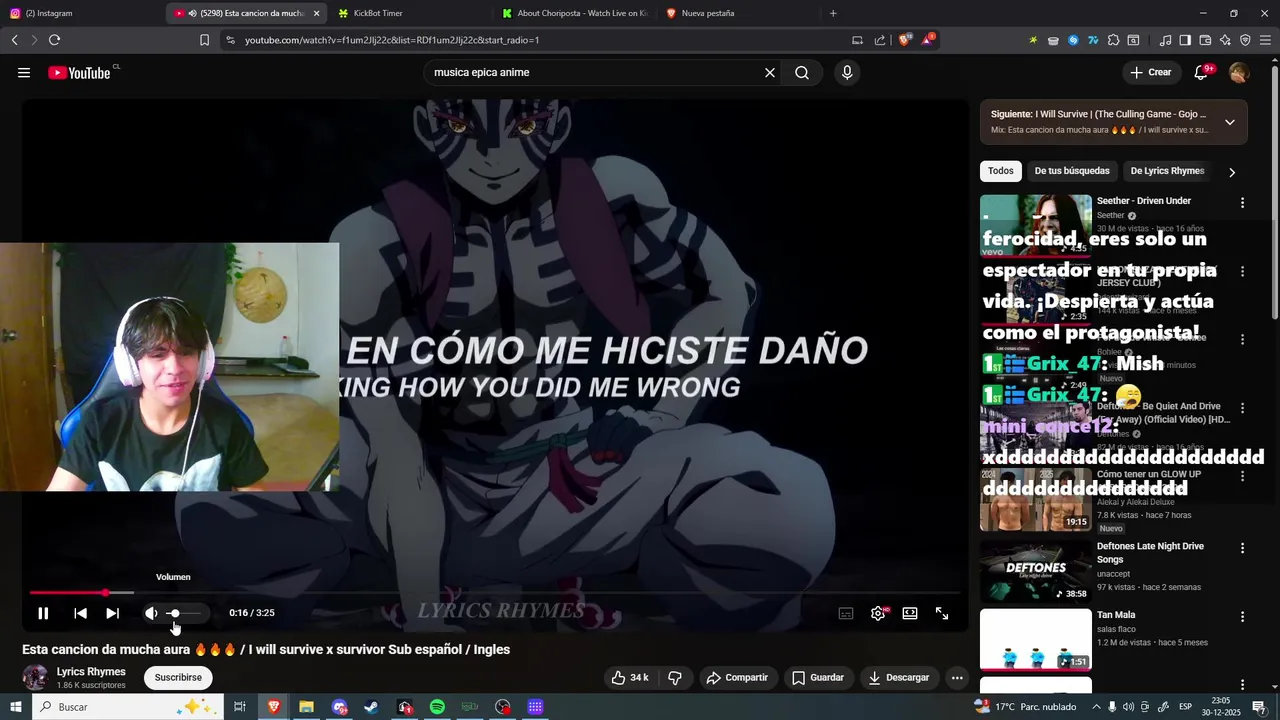Image resolution: width=1280 pixels, height=720 pixels.
Task: Download video via Descargar
Action: [898, 678]
